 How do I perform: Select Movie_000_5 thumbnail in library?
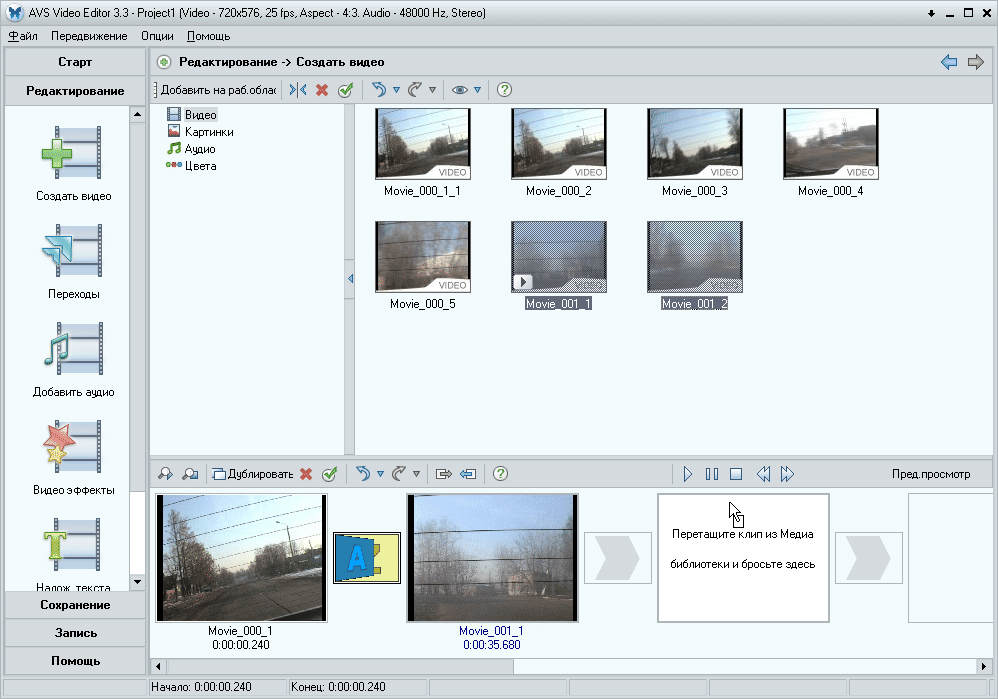(x=423, y=257)
